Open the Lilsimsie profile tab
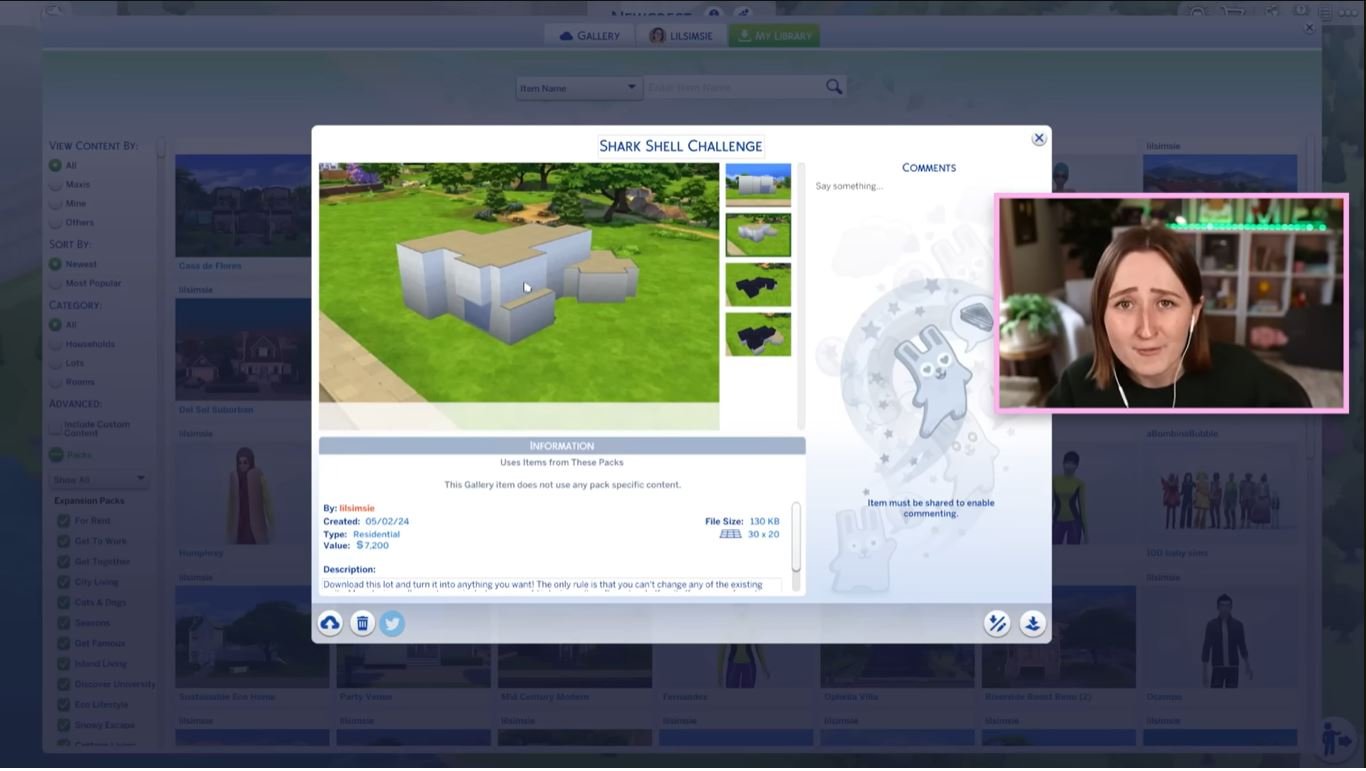1366x771 pixels. 681,34
